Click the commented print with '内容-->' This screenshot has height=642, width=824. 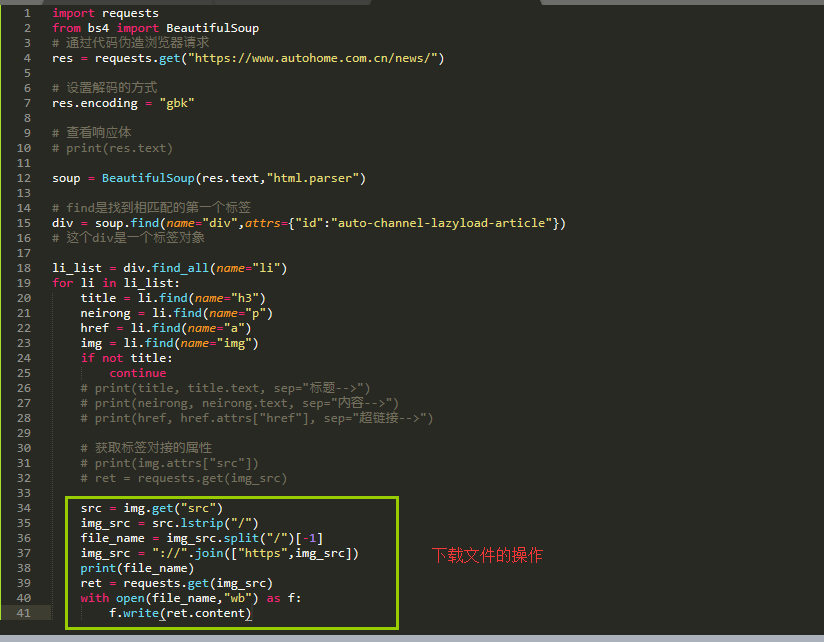240,403
